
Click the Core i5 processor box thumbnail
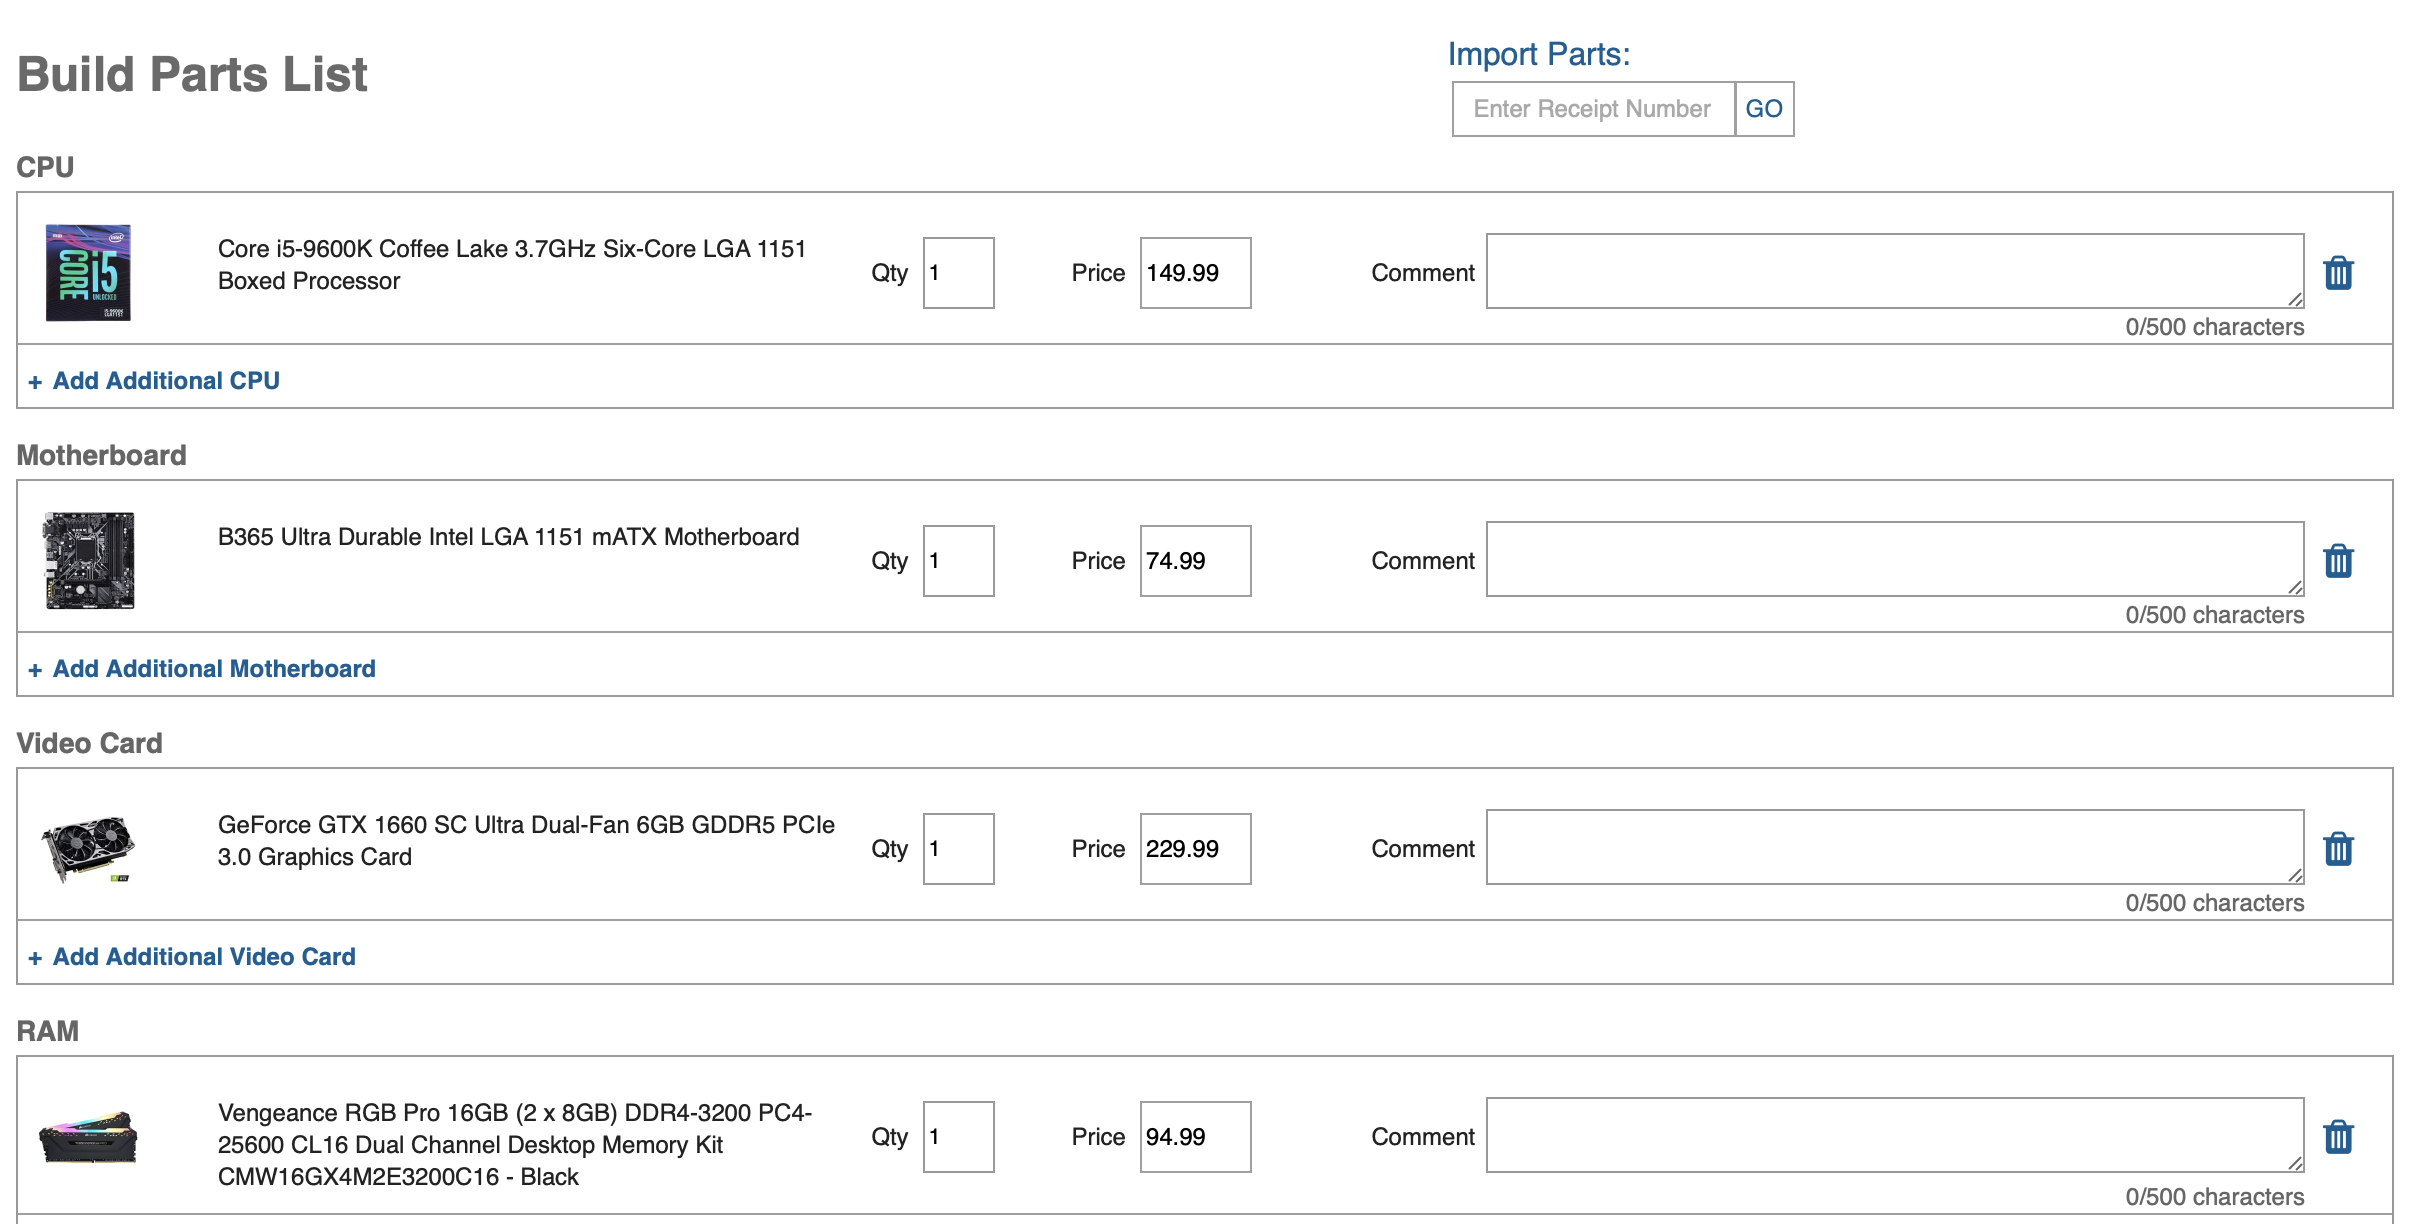point(88,272)
